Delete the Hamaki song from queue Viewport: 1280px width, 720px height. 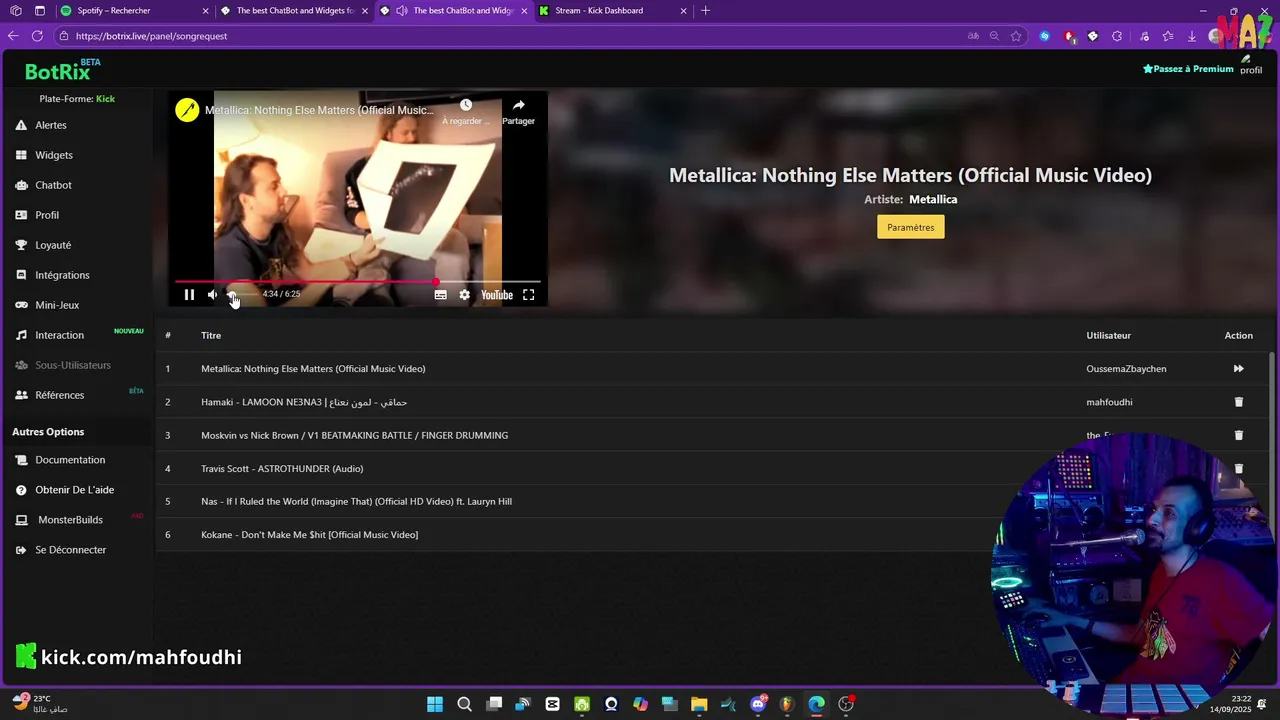(1238, 402)
